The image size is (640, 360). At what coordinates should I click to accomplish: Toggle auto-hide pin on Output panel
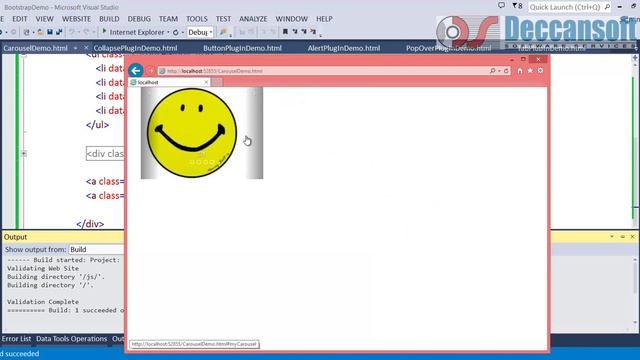pos(622,236)
